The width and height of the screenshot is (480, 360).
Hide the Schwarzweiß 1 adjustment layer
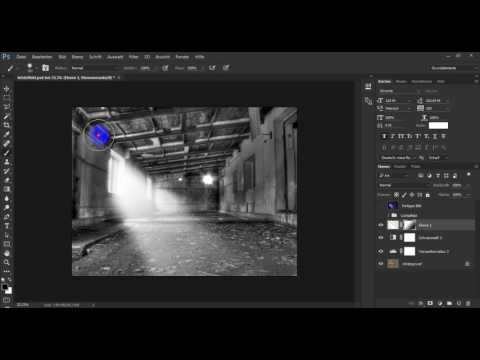click(381, 238)
